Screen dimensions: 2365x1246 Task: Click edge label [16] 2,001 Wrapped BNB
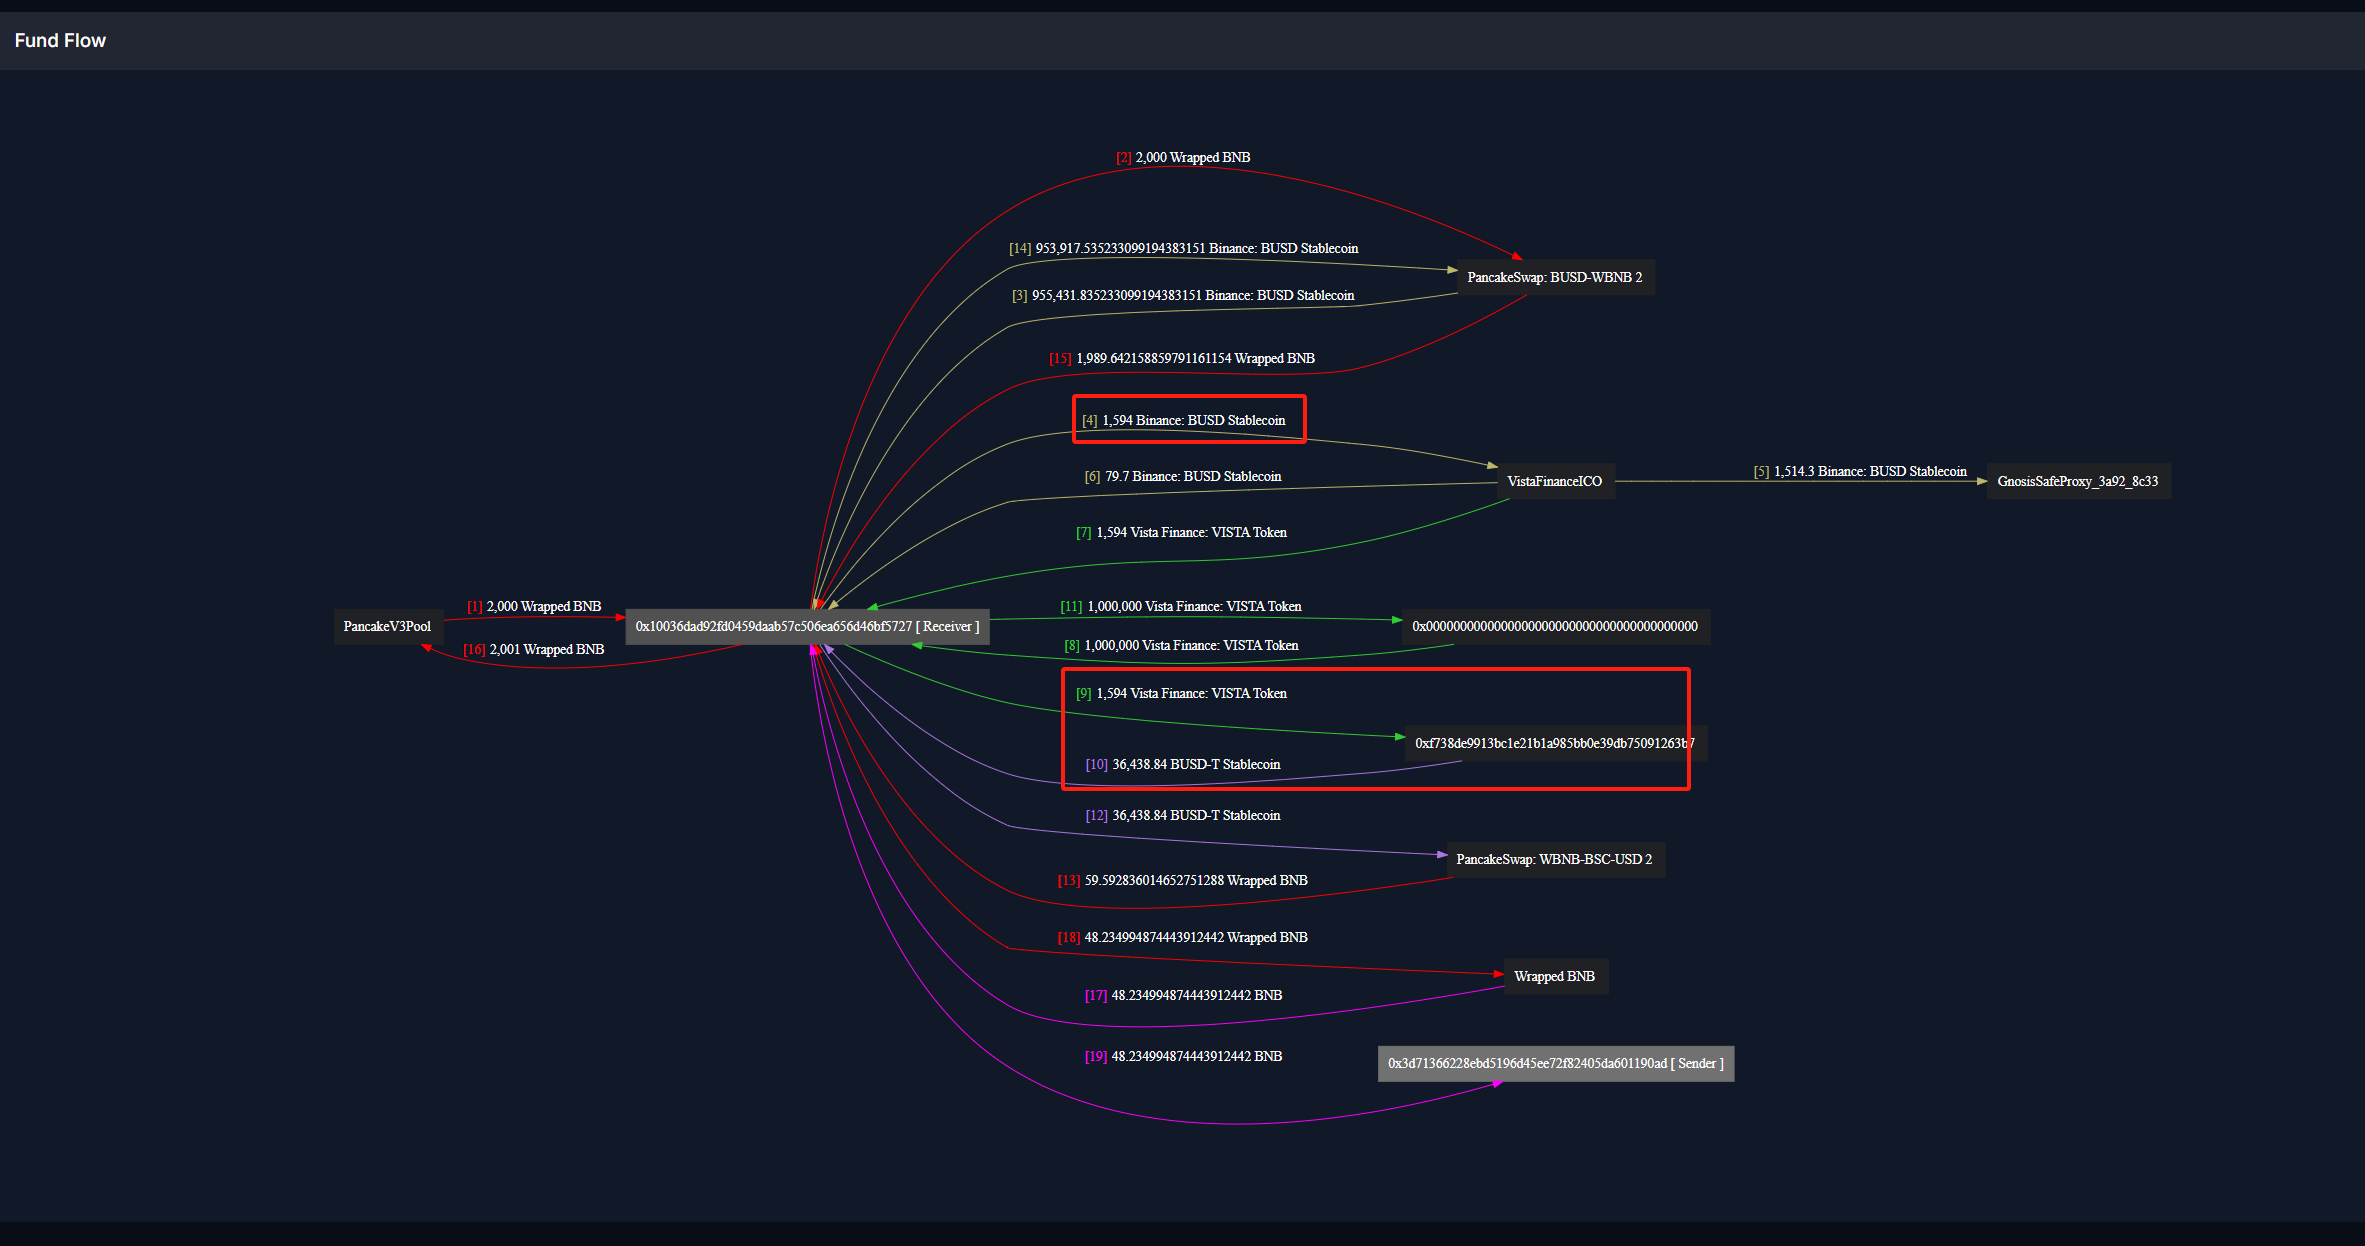pos(534,650)
